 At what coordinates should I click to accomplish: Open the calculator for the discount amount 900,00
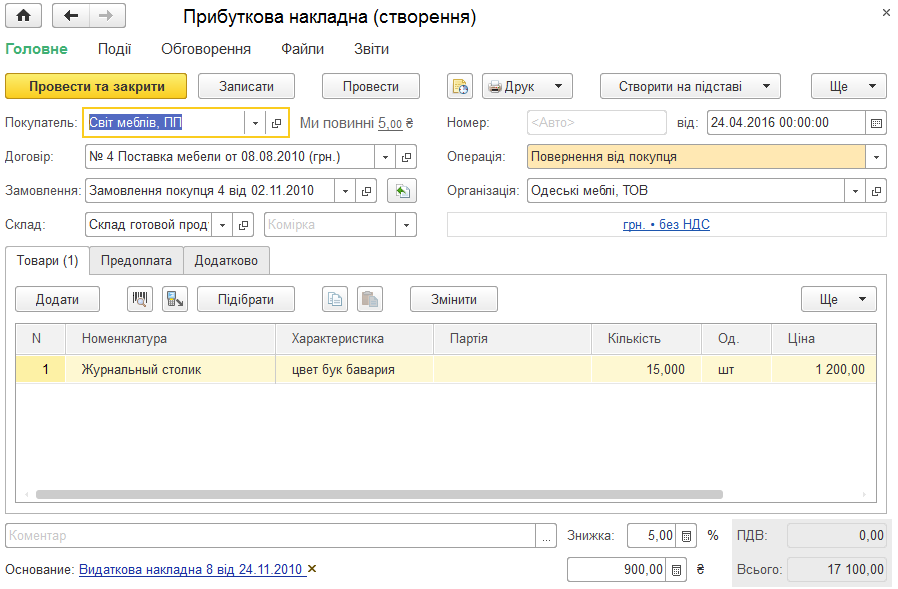point(676,570)
